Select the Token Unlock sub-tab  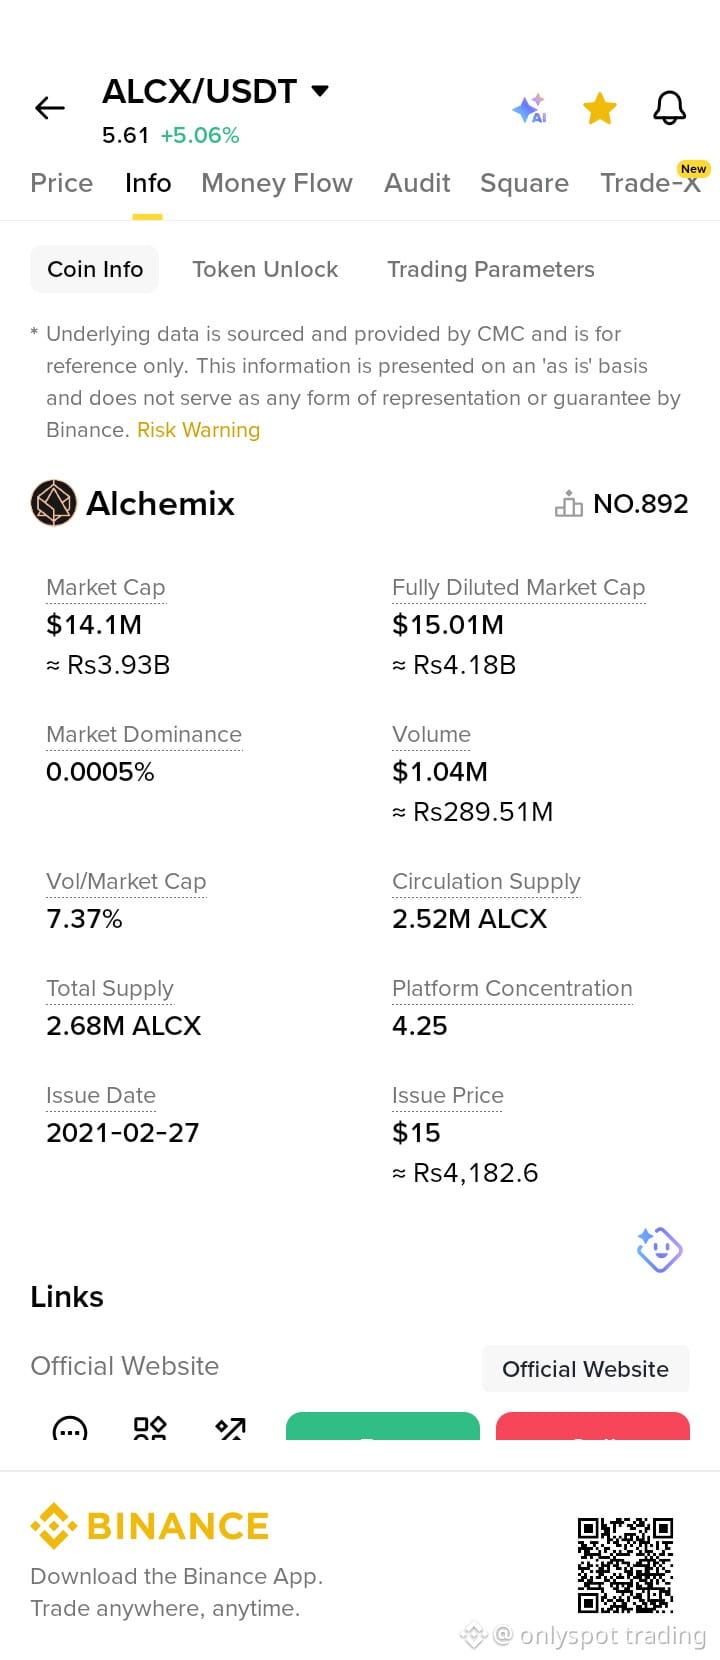point(265,269)
